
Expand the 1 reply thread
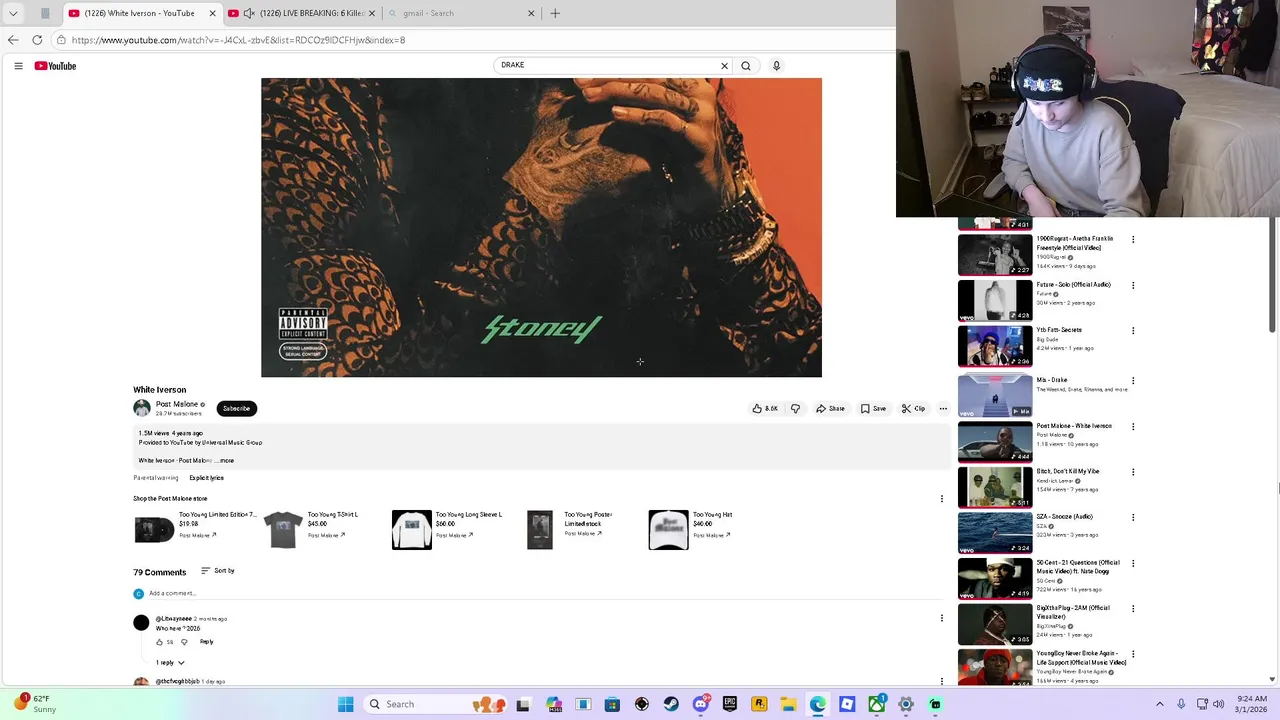click(170, 662)
